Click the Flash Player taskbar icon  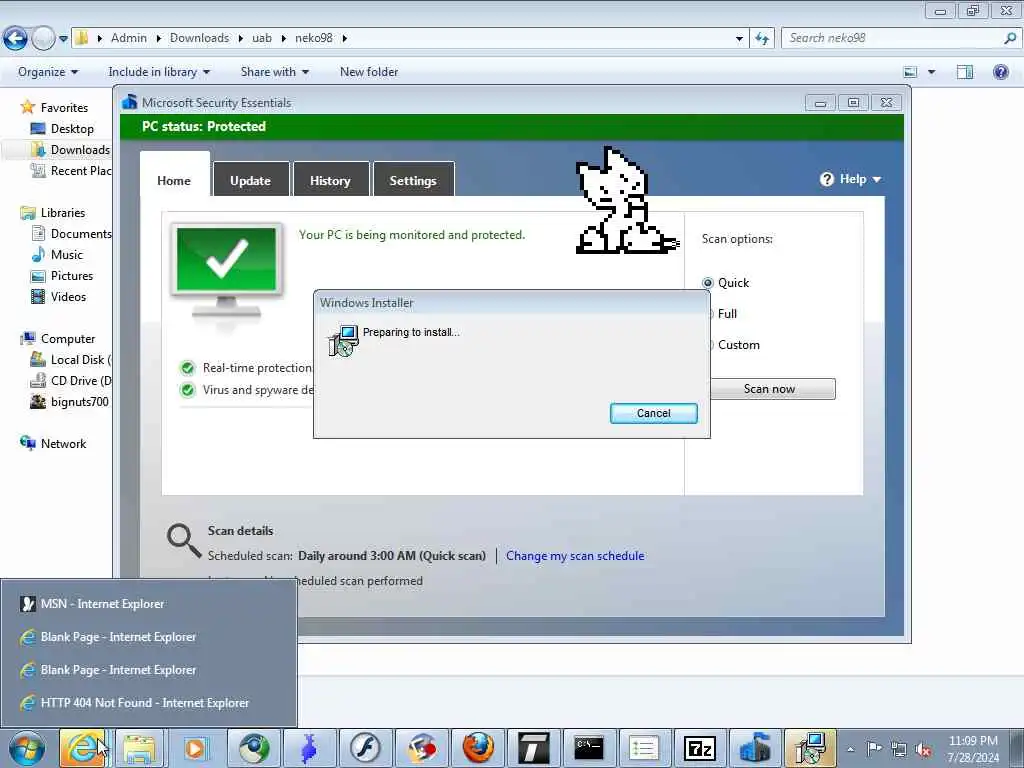[364, 748]
